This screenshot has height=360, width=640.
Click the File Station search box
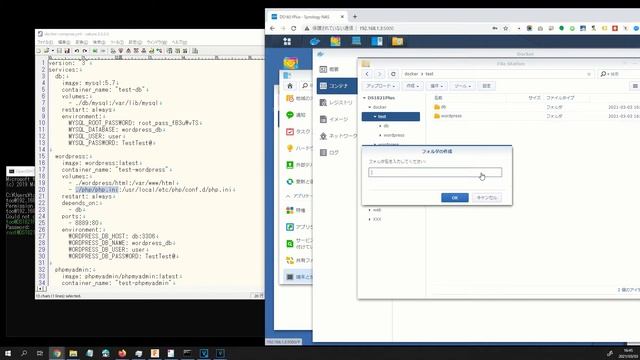pyautogui.click(x=620, y=74)
